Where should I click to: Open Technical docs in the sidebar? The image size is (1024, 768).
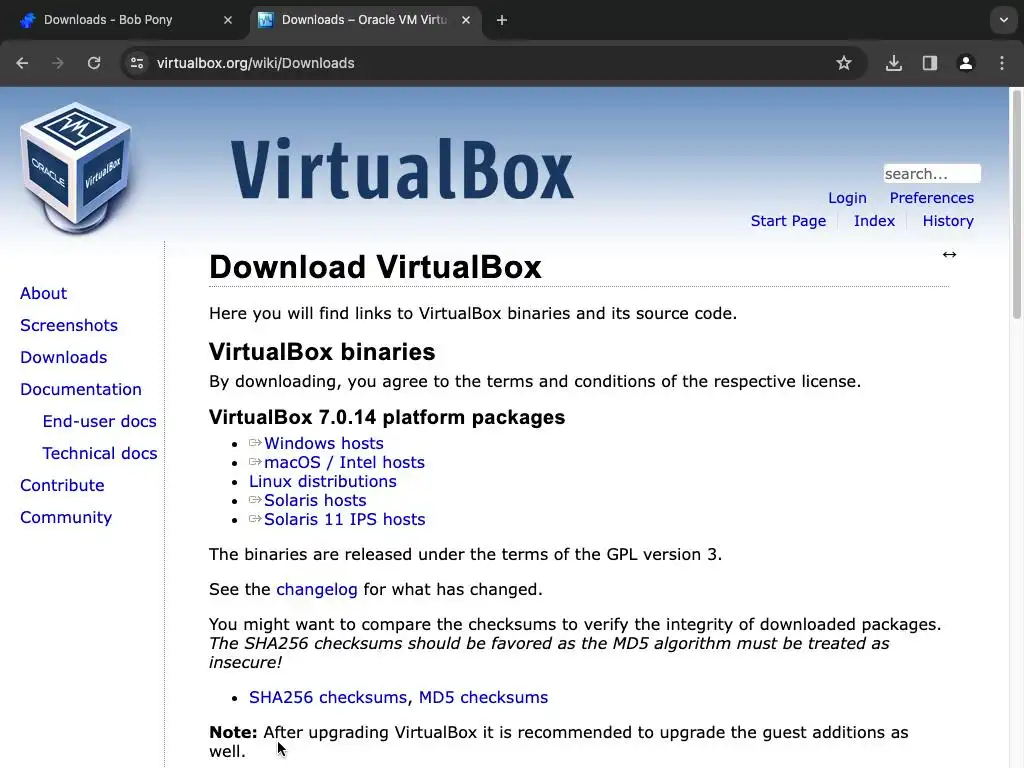[99, 453]
